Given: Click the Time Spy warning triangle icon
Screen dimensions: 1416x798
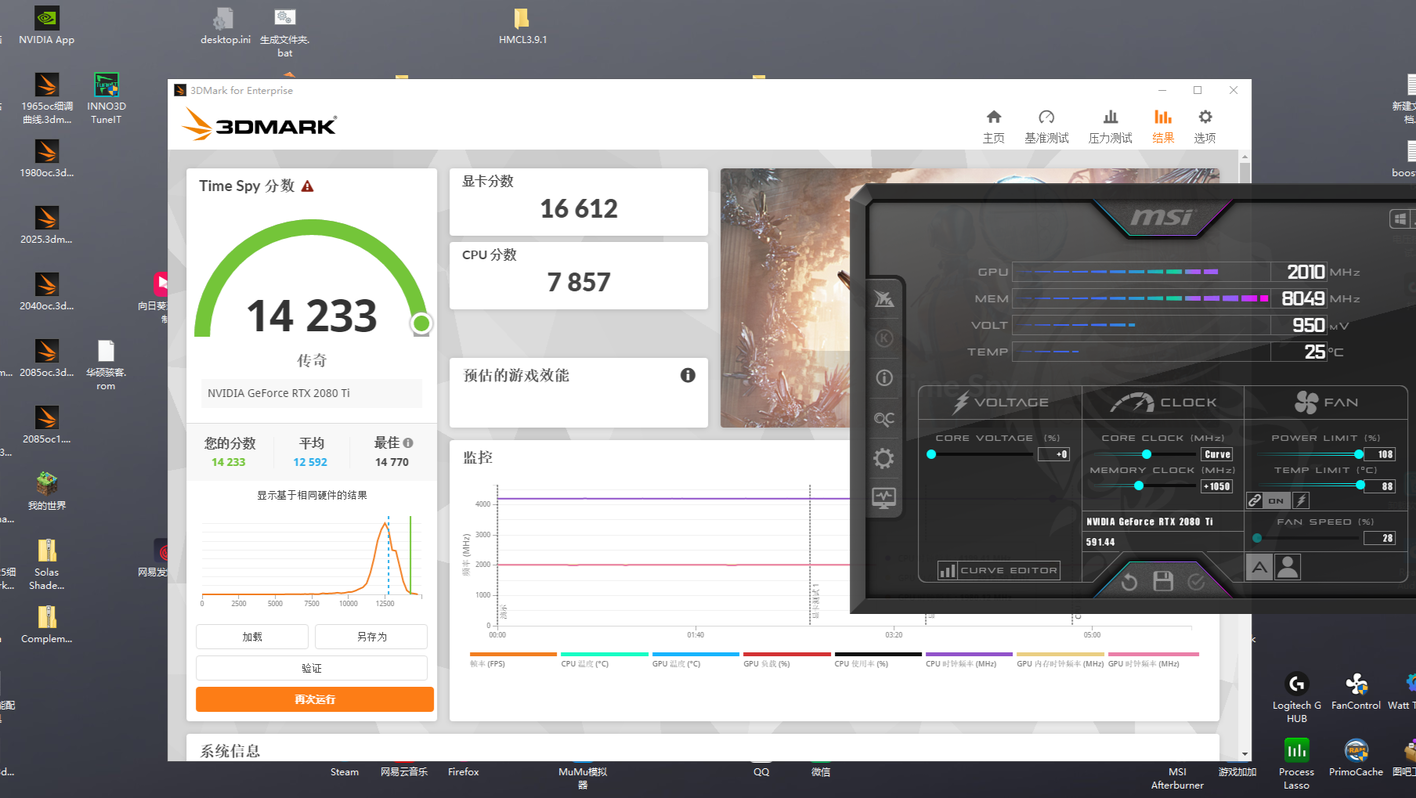Looking at the screenshot, I should (307, 186).
